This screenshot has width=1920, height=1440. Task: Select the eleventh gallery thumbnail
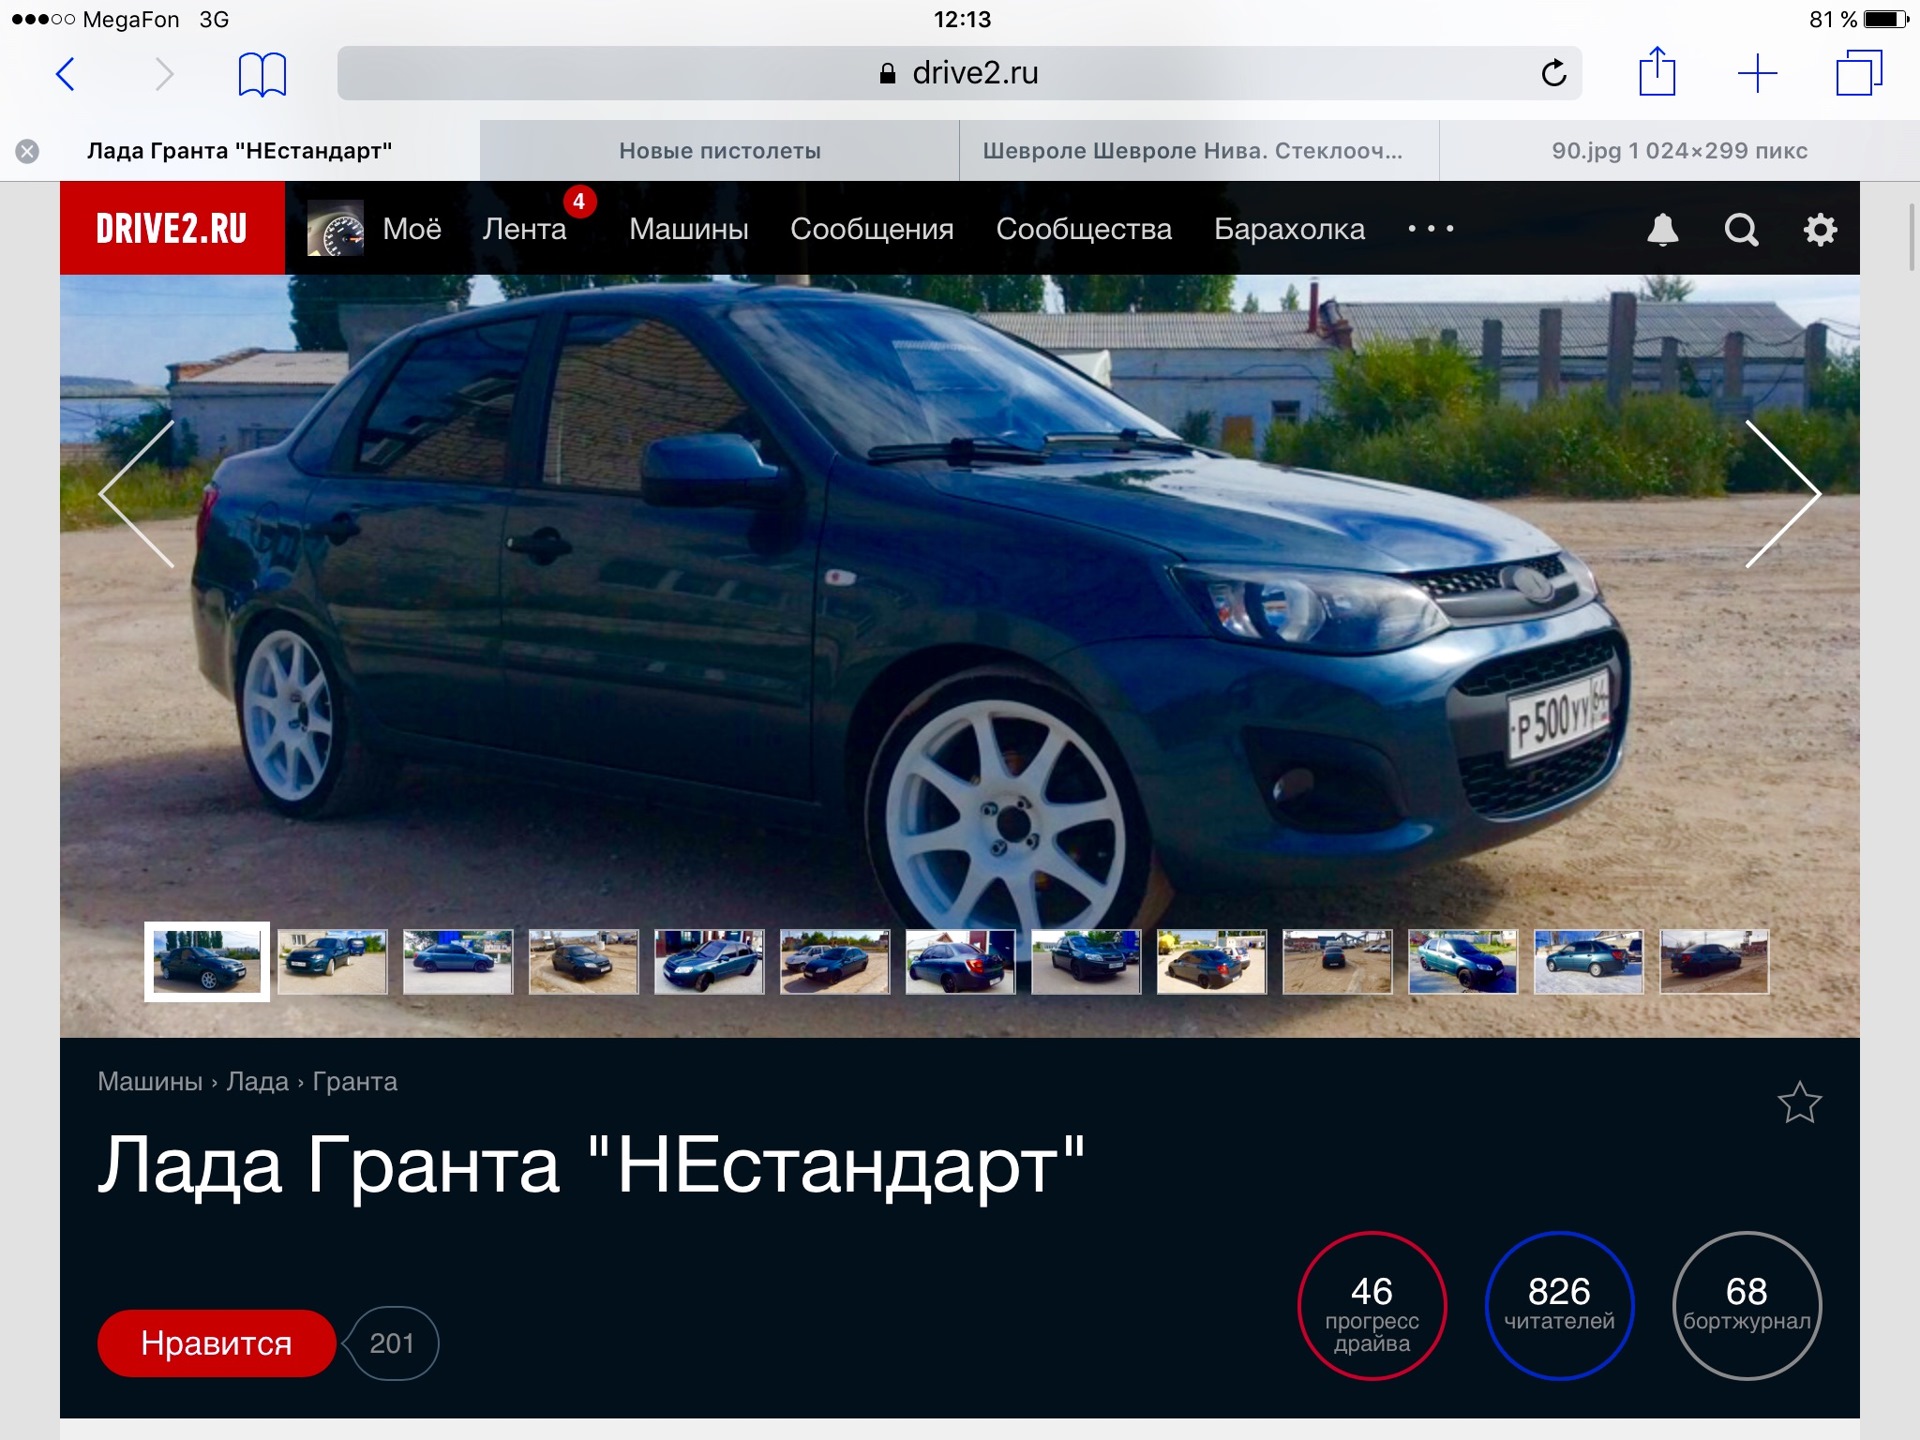(1463, 961)
